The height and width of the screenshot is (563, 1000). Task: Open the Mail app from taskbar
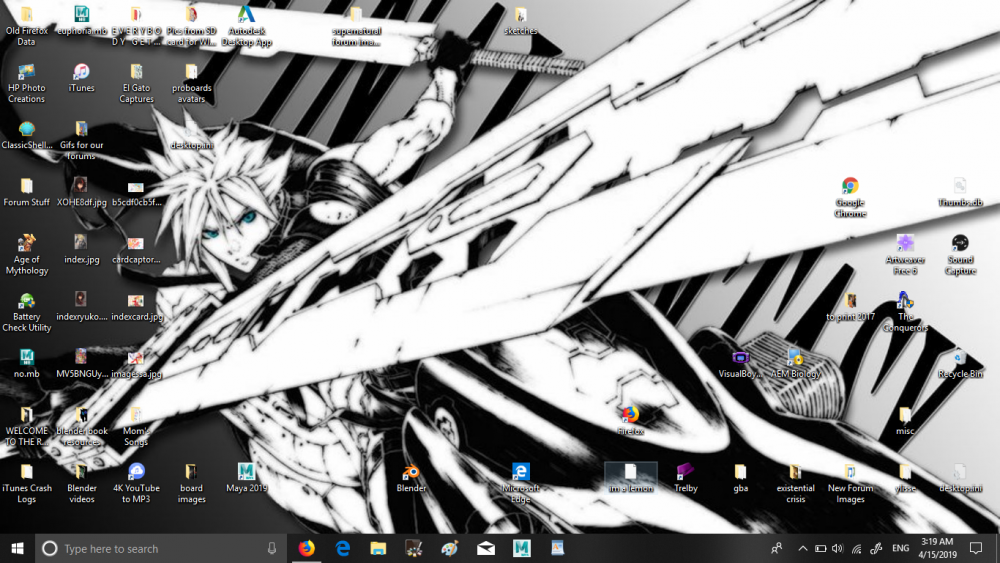tap(486, 548)
